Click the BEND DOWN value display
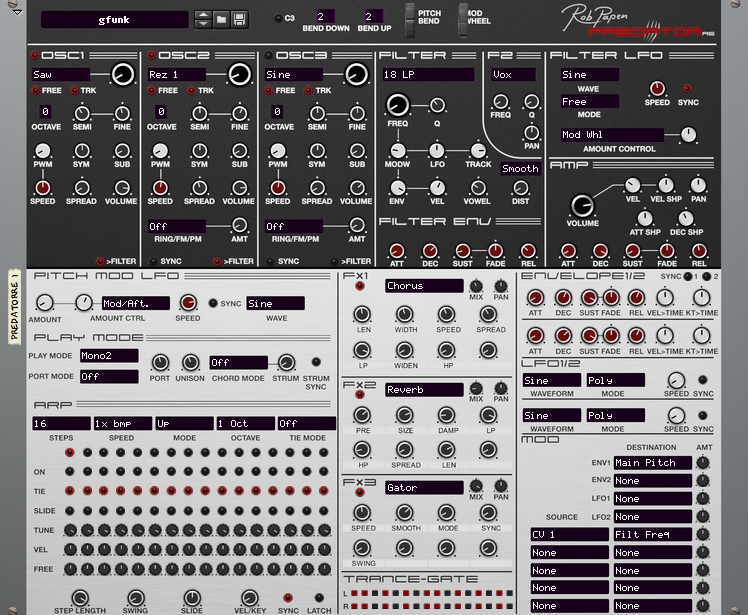The height and width of the screenshot is (615, 748). (x=326, y=17)
